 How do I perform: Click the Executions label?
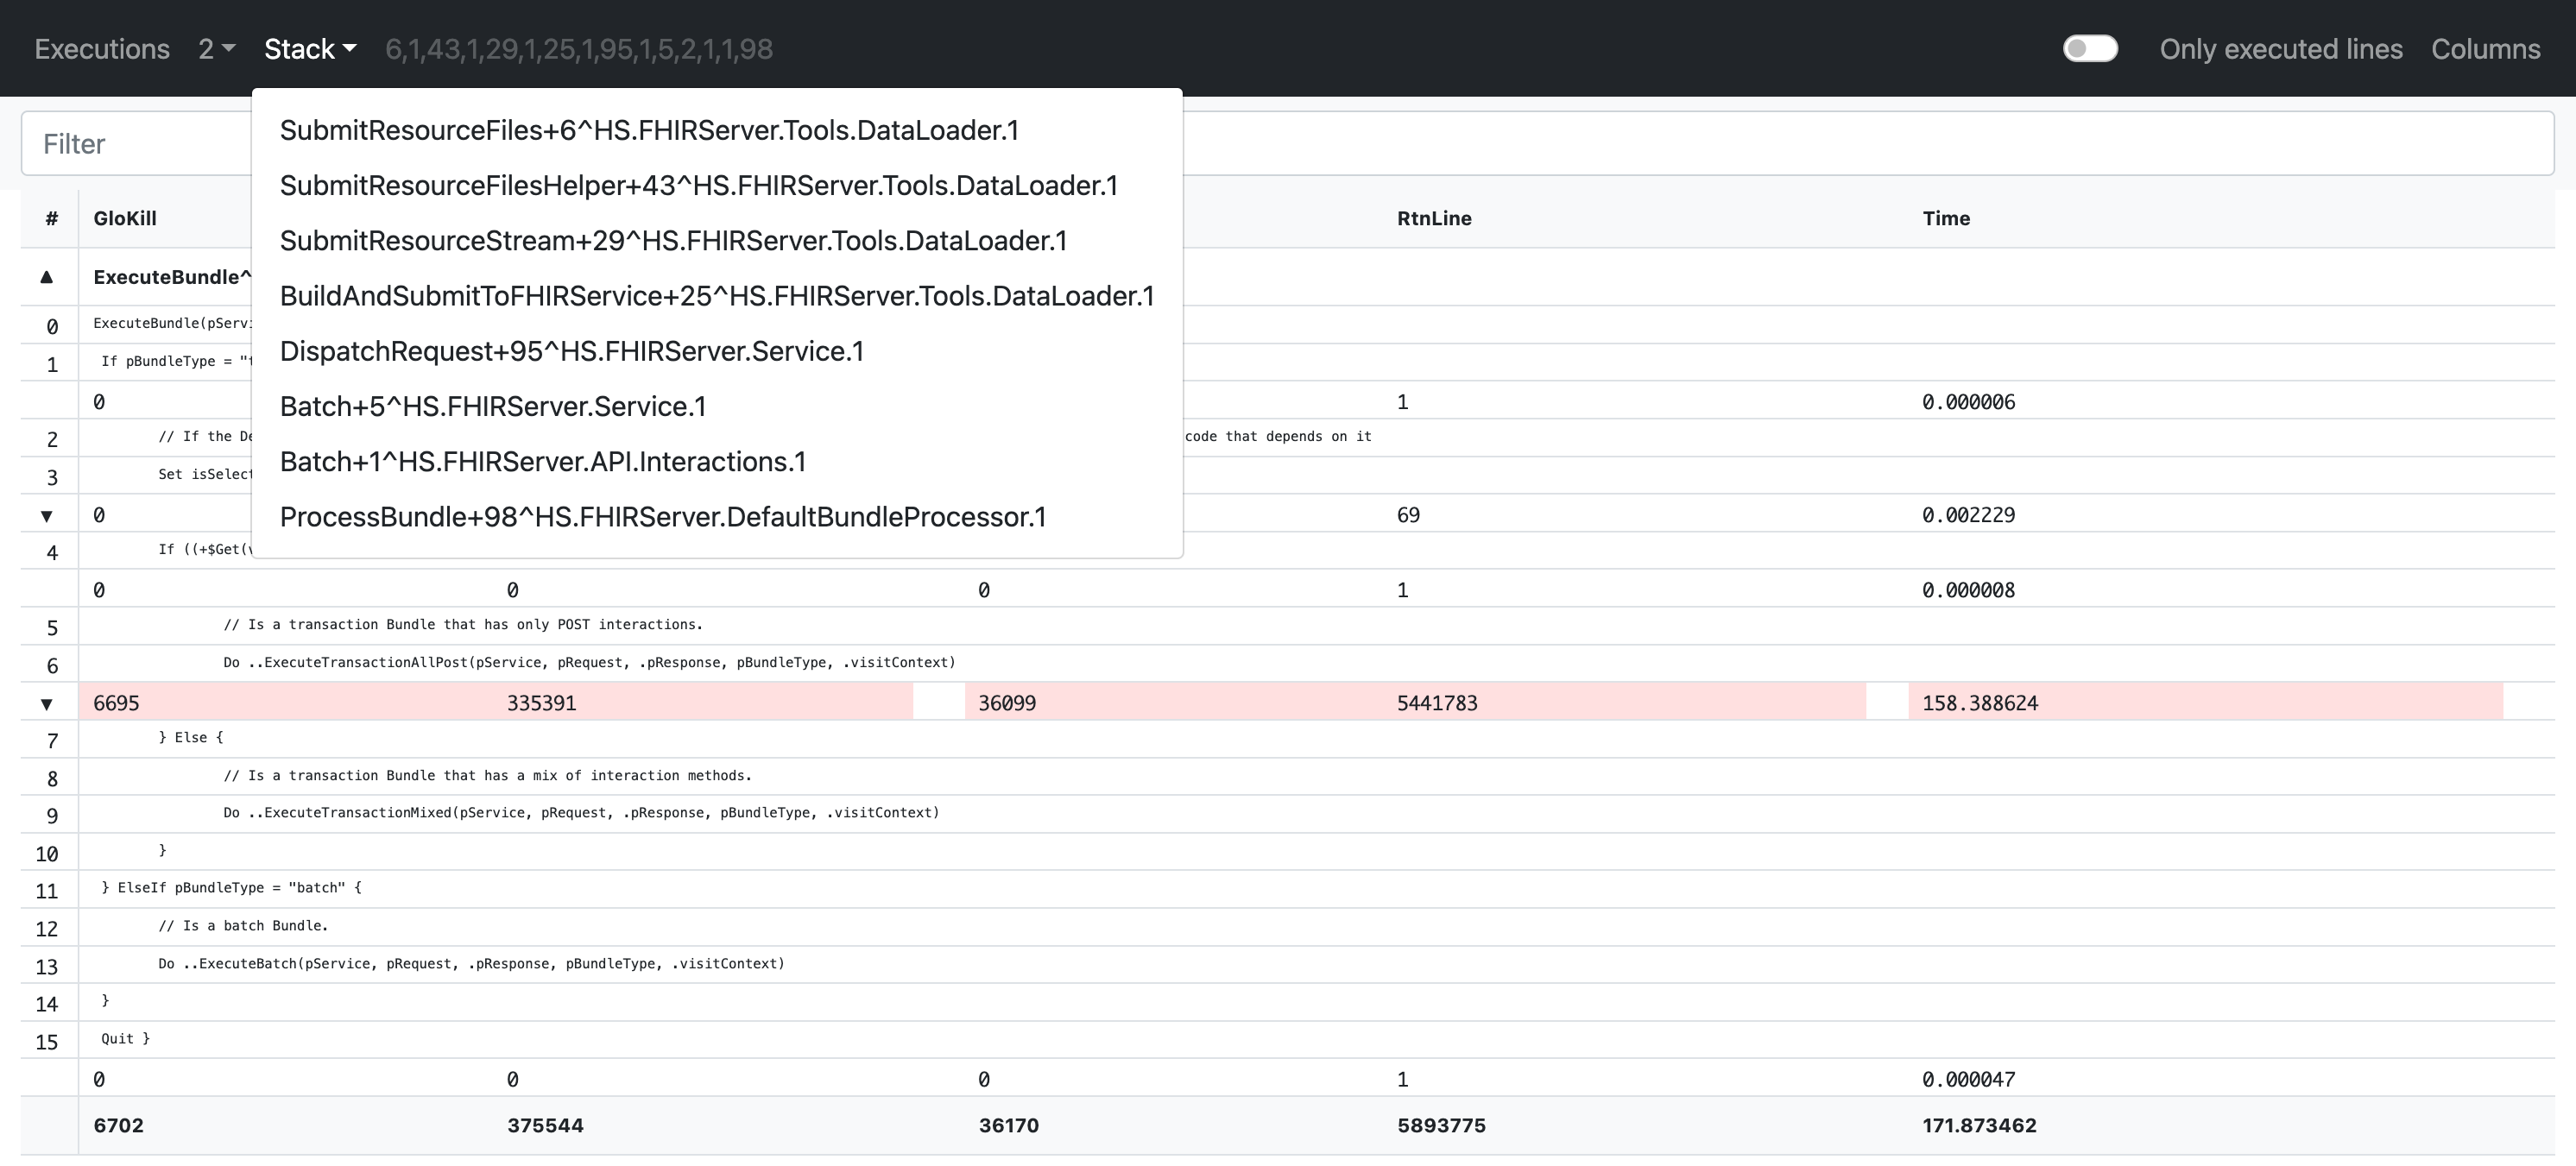click(x=102, y=48)
